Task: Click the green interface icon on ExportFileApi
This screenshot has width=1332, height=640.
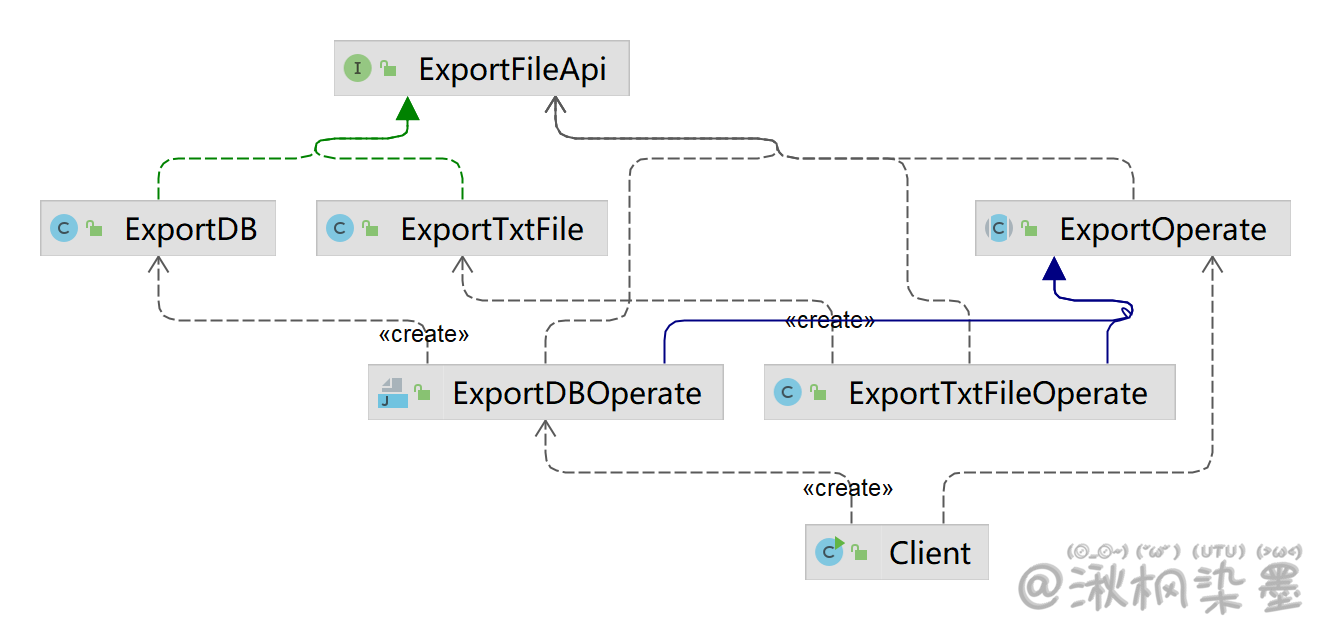Action: (x=357, y=69)
